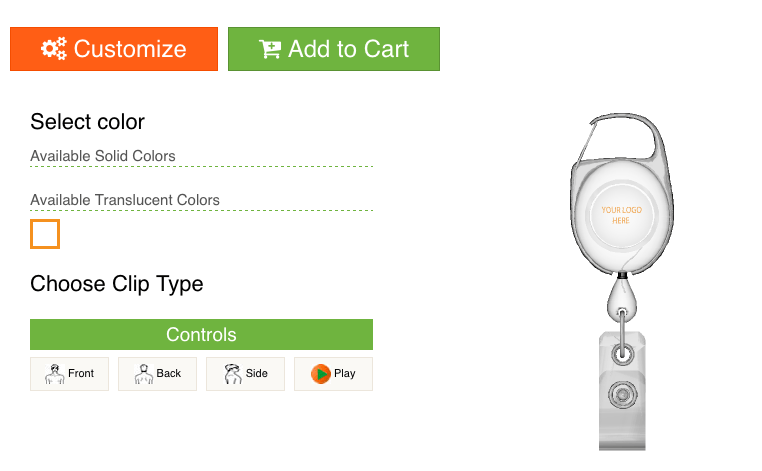Click Add to Cart text
Screen dimensions: 762x471
(348, 49)
